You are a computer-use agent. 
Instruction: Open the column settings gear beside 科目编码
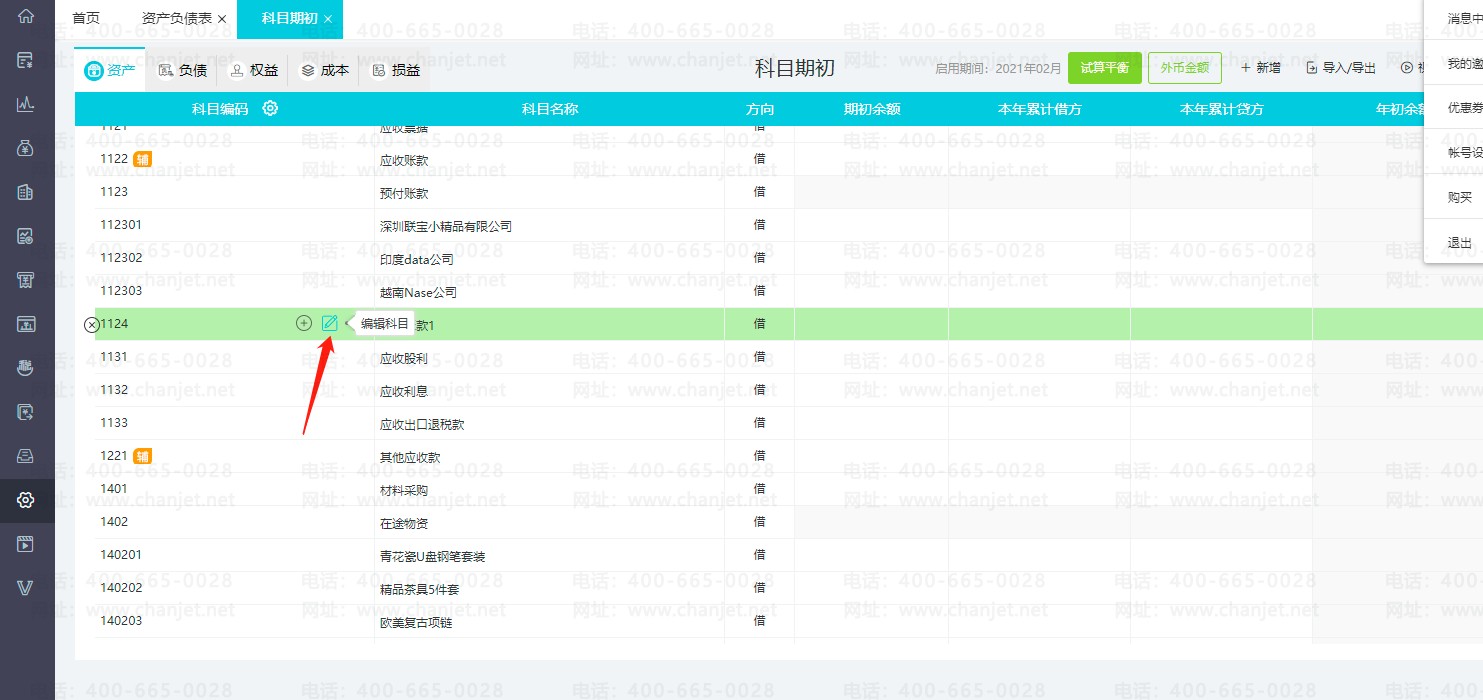coord(270,108)
